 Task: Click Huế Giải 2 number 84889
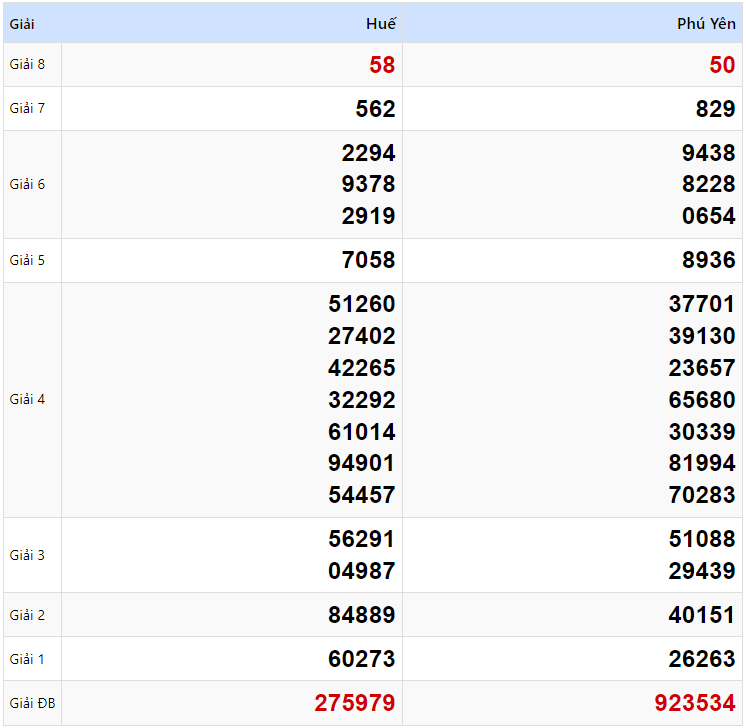pos(362,616)
